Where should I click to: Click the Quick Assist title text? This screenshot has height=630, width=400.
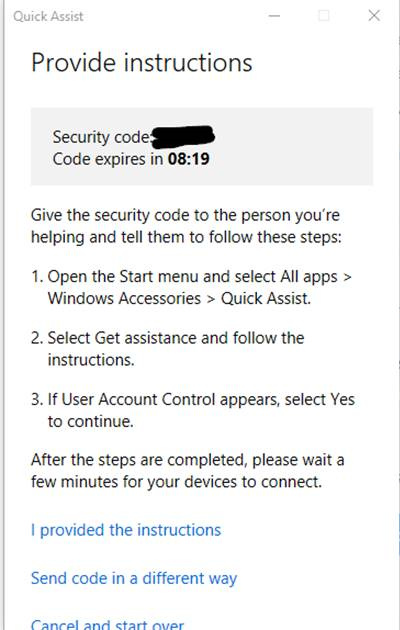[48, 16]
